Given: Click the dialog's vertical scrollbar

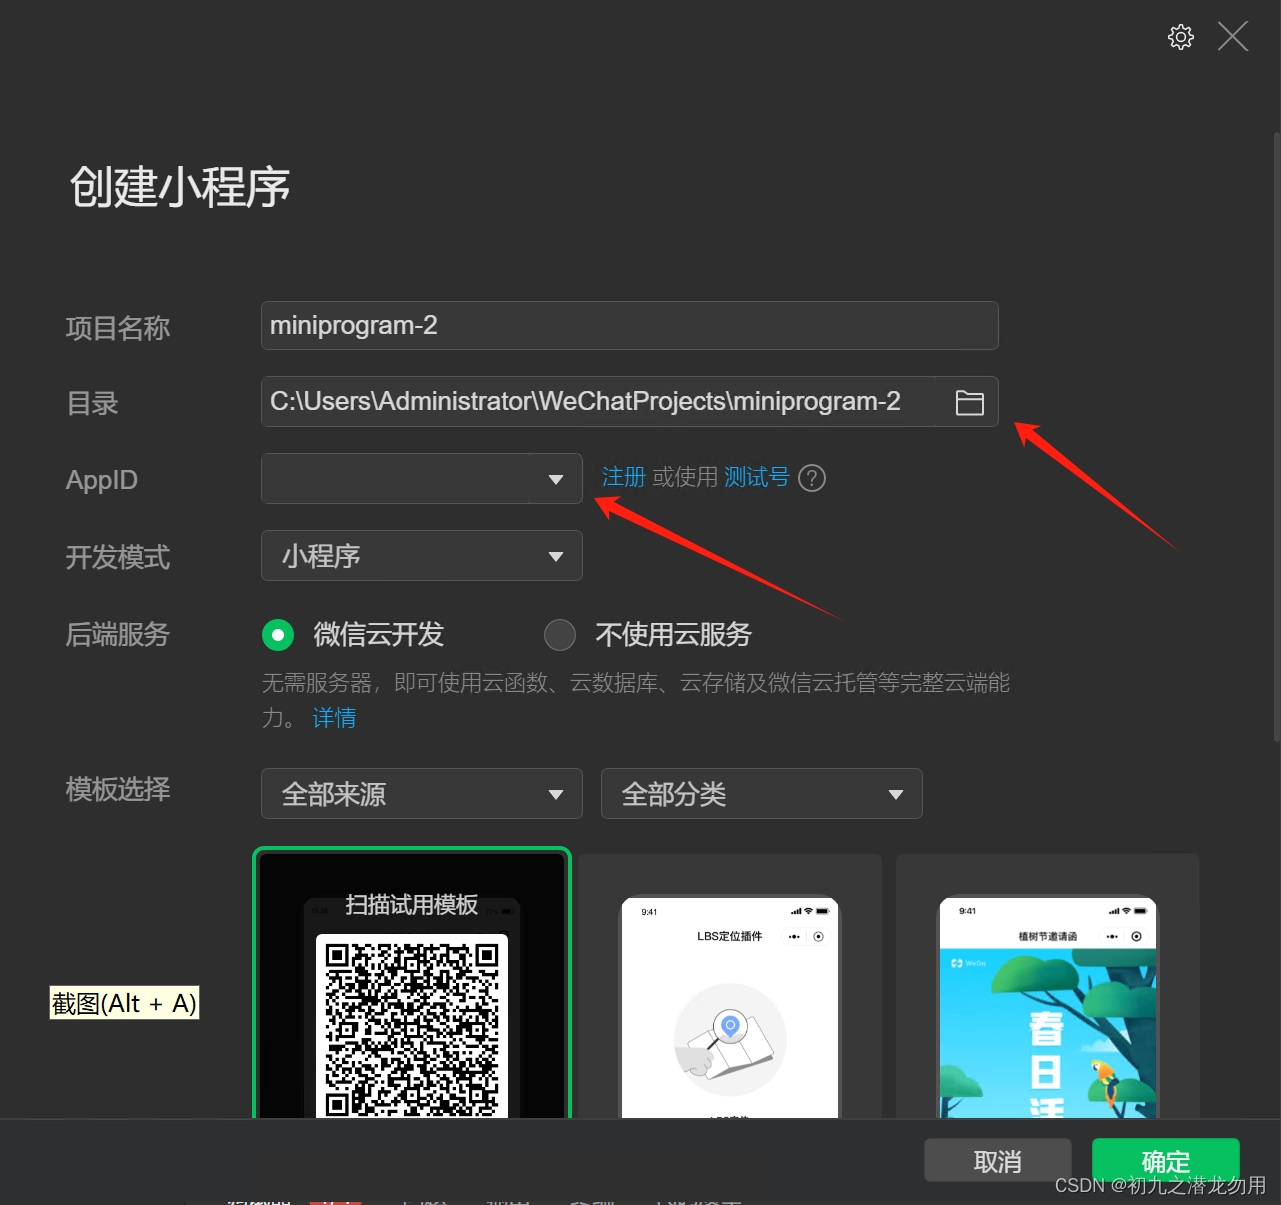Looking at the screenshot, I should pos(1276,435).
